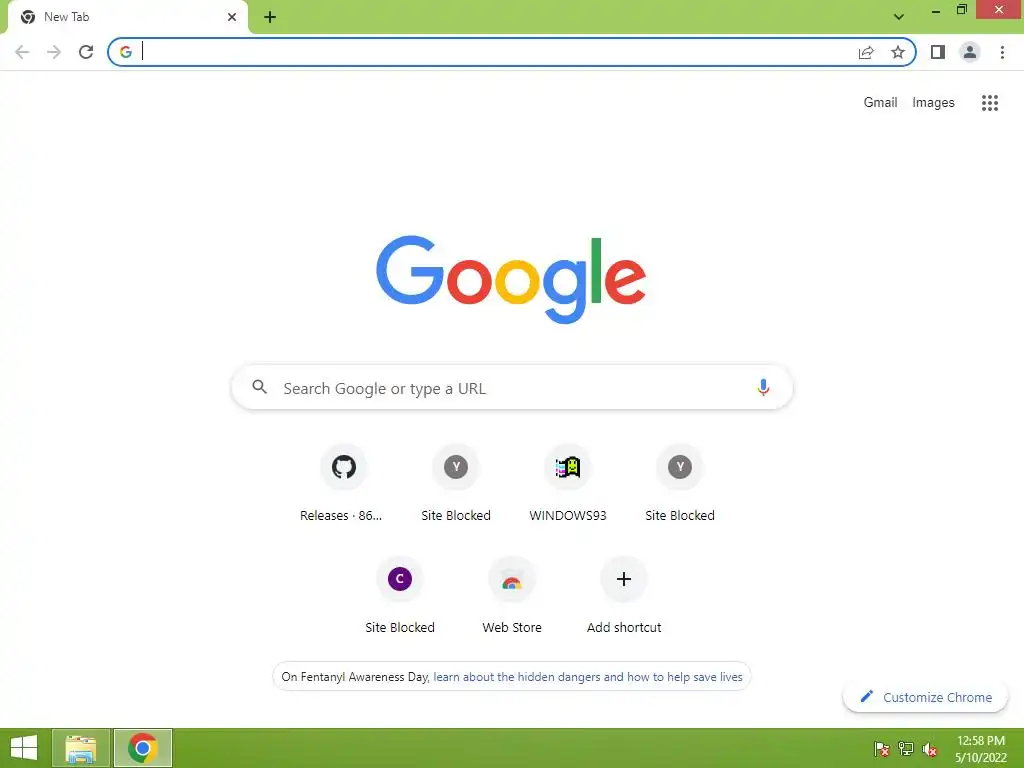Close the New Tab tab
Image resolution: width=1024 pixels, height=768 pixels.
coord(232,17)
